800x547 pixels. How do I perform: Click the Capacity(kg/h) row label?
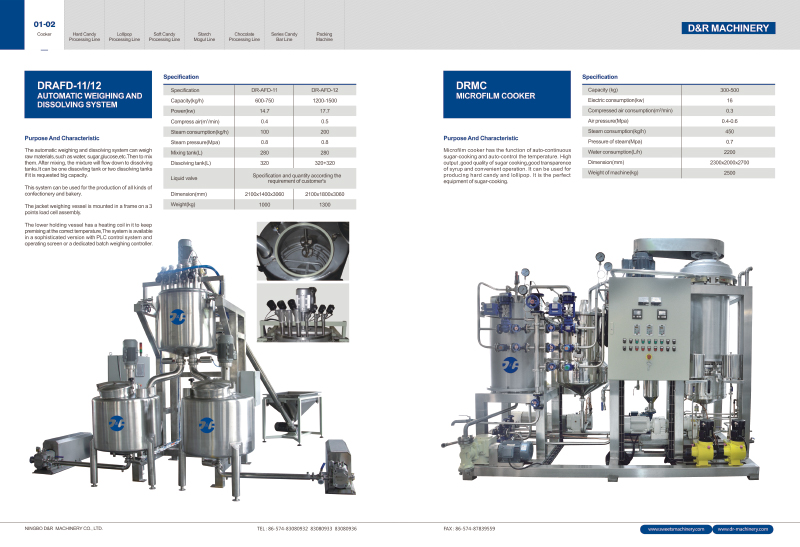(187, 101)
